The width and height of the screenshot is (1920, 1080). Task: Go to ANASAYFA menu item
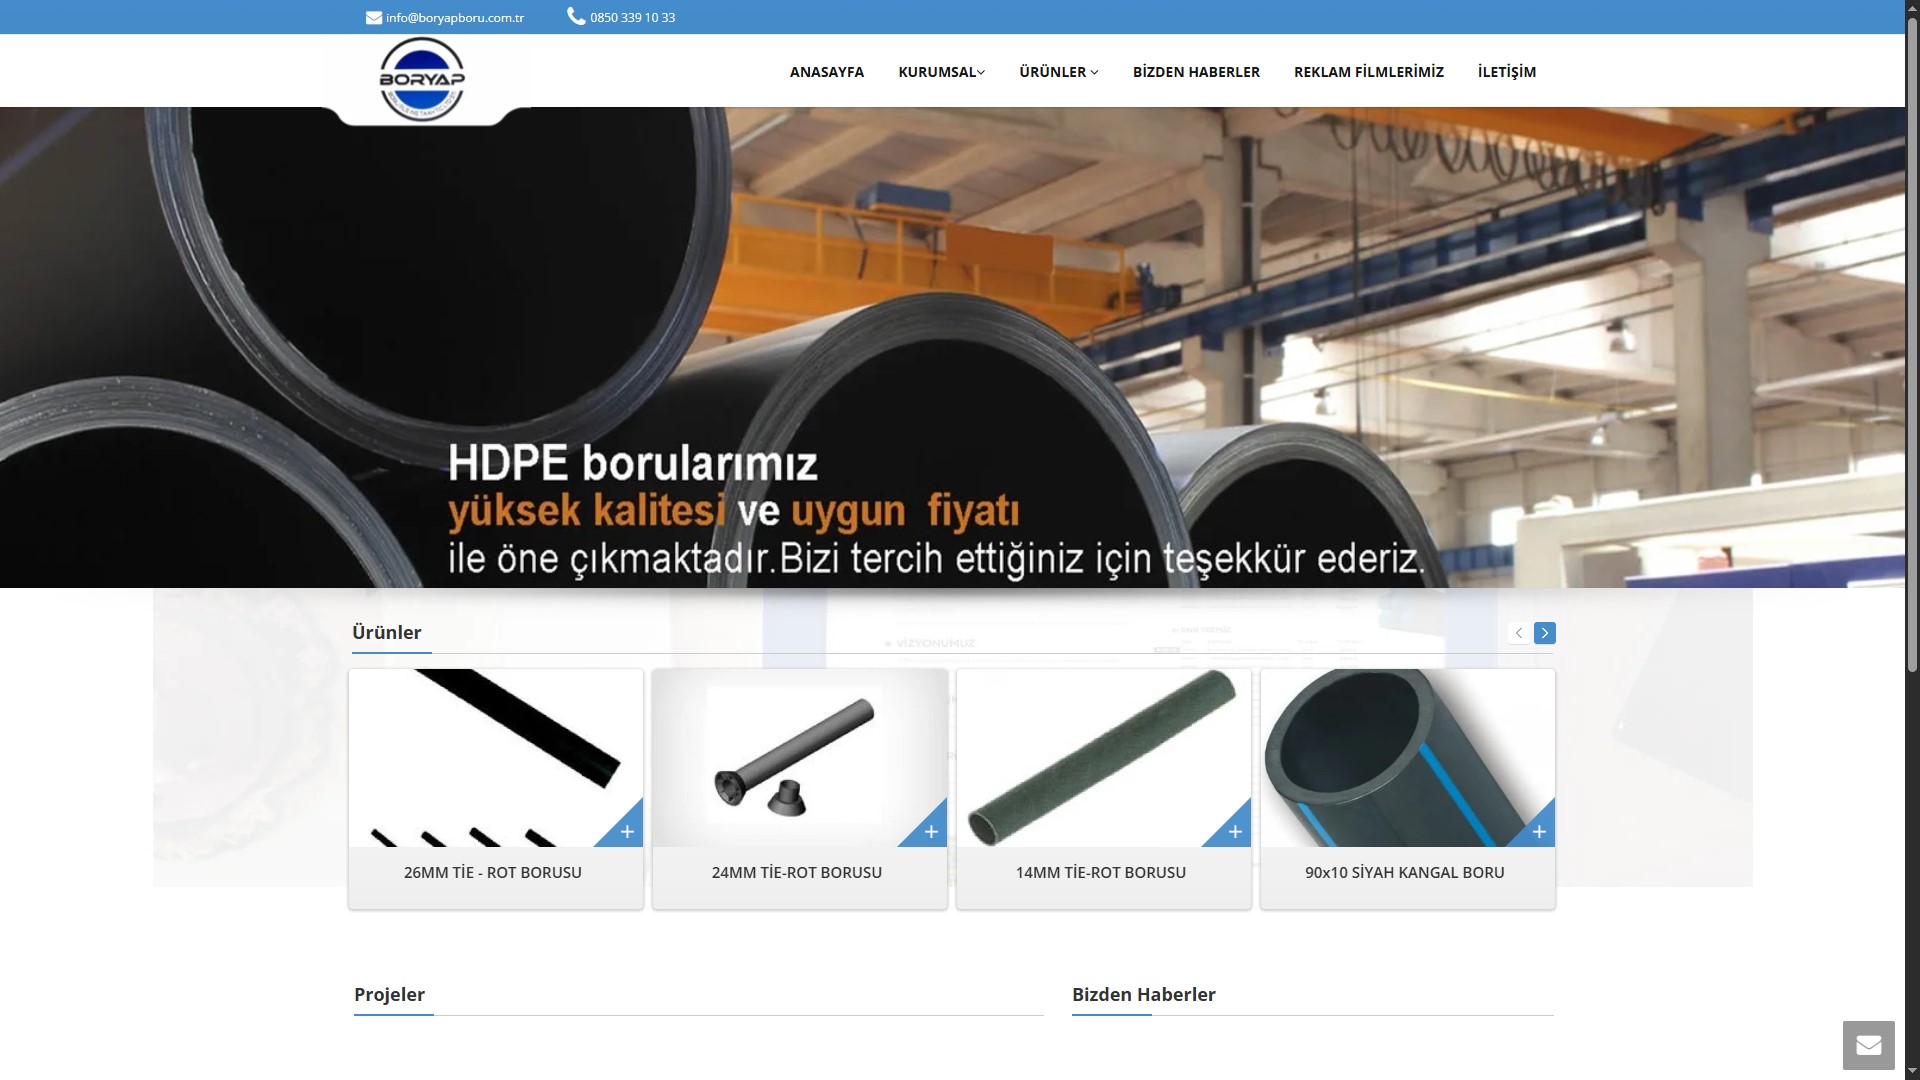click(827, 72)
